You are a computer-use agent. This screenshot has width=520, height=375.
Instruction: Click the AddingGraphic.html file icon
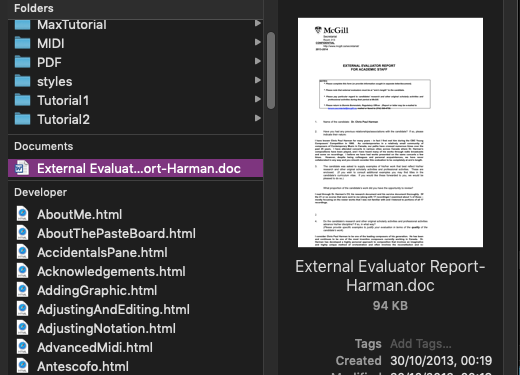(22, 290)
